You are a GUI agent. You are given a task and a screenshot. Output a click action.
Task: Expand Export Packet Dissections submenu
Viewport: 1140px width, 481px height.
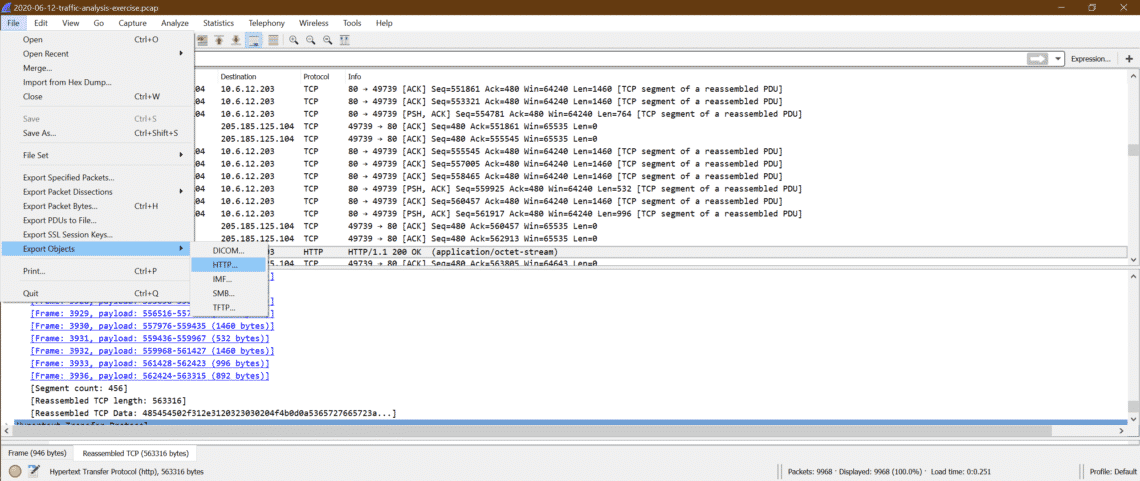pos(97,192)
